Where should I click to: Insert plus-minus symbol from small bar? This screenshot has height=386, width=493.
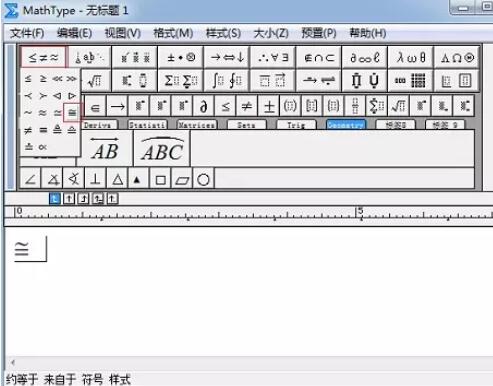click(x=269, y=107)
